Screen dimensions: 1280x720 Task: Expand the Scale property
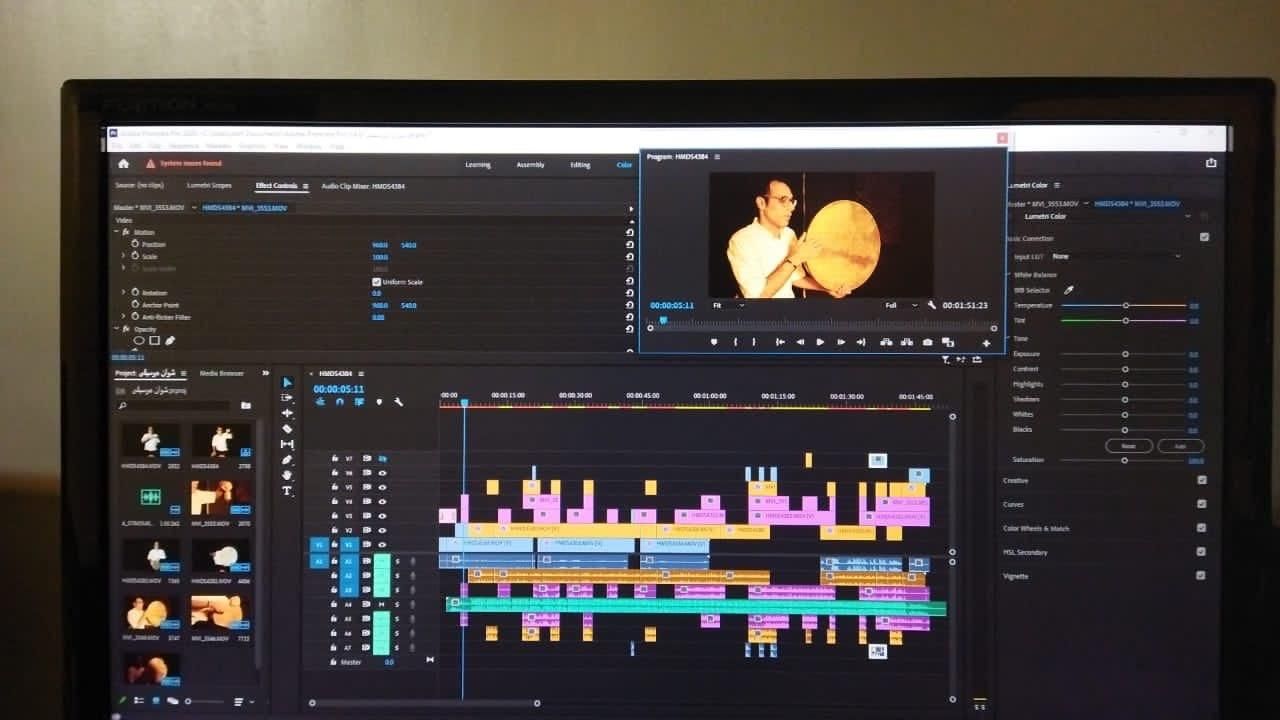(125, 256)
